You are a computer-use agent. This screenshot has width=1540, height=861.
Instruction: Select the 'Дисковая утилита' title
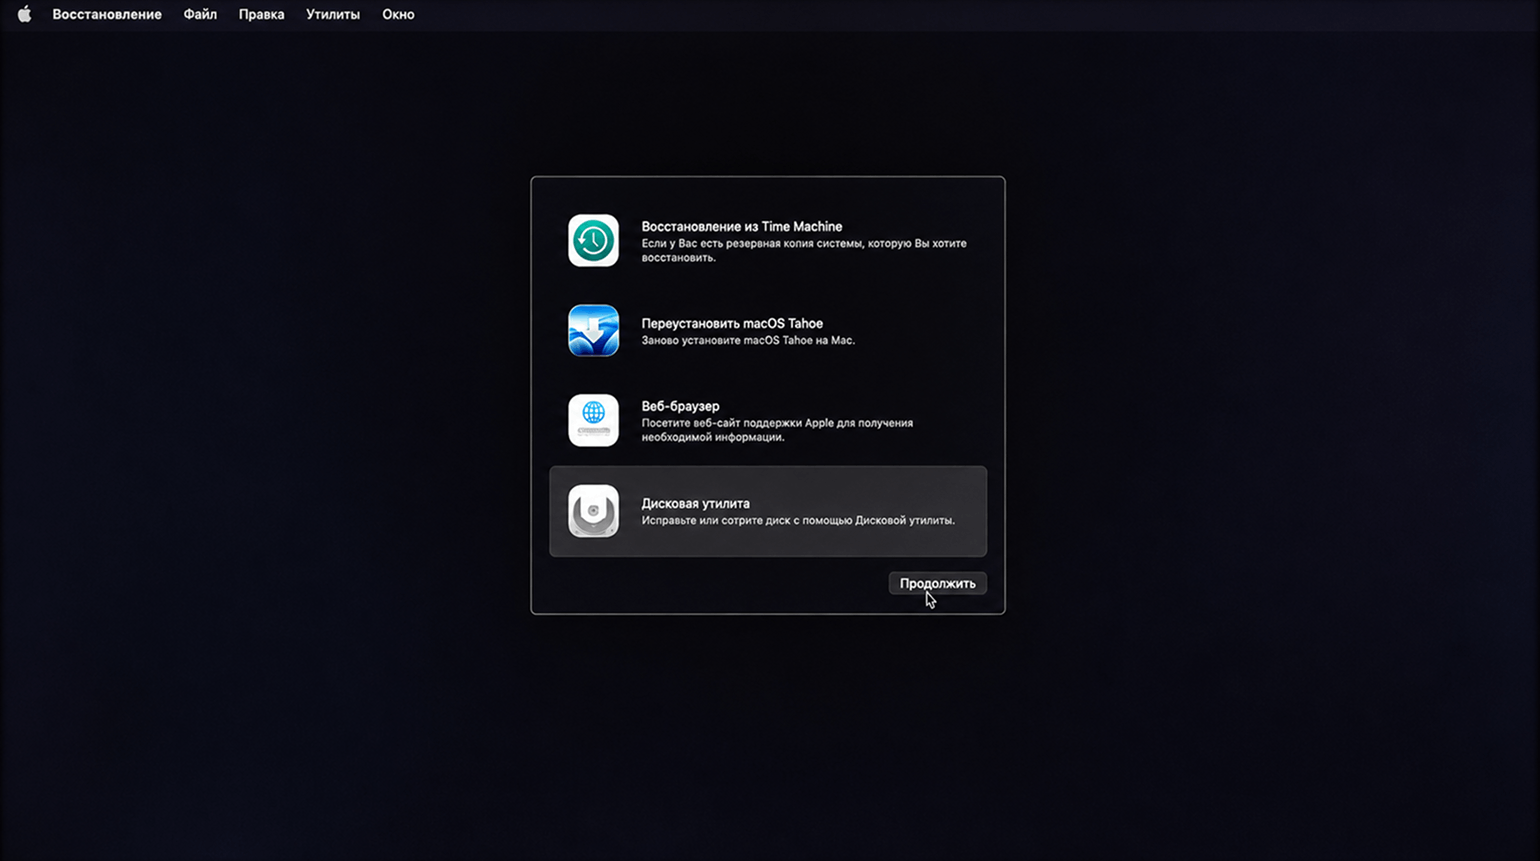[x=695, y=503]
